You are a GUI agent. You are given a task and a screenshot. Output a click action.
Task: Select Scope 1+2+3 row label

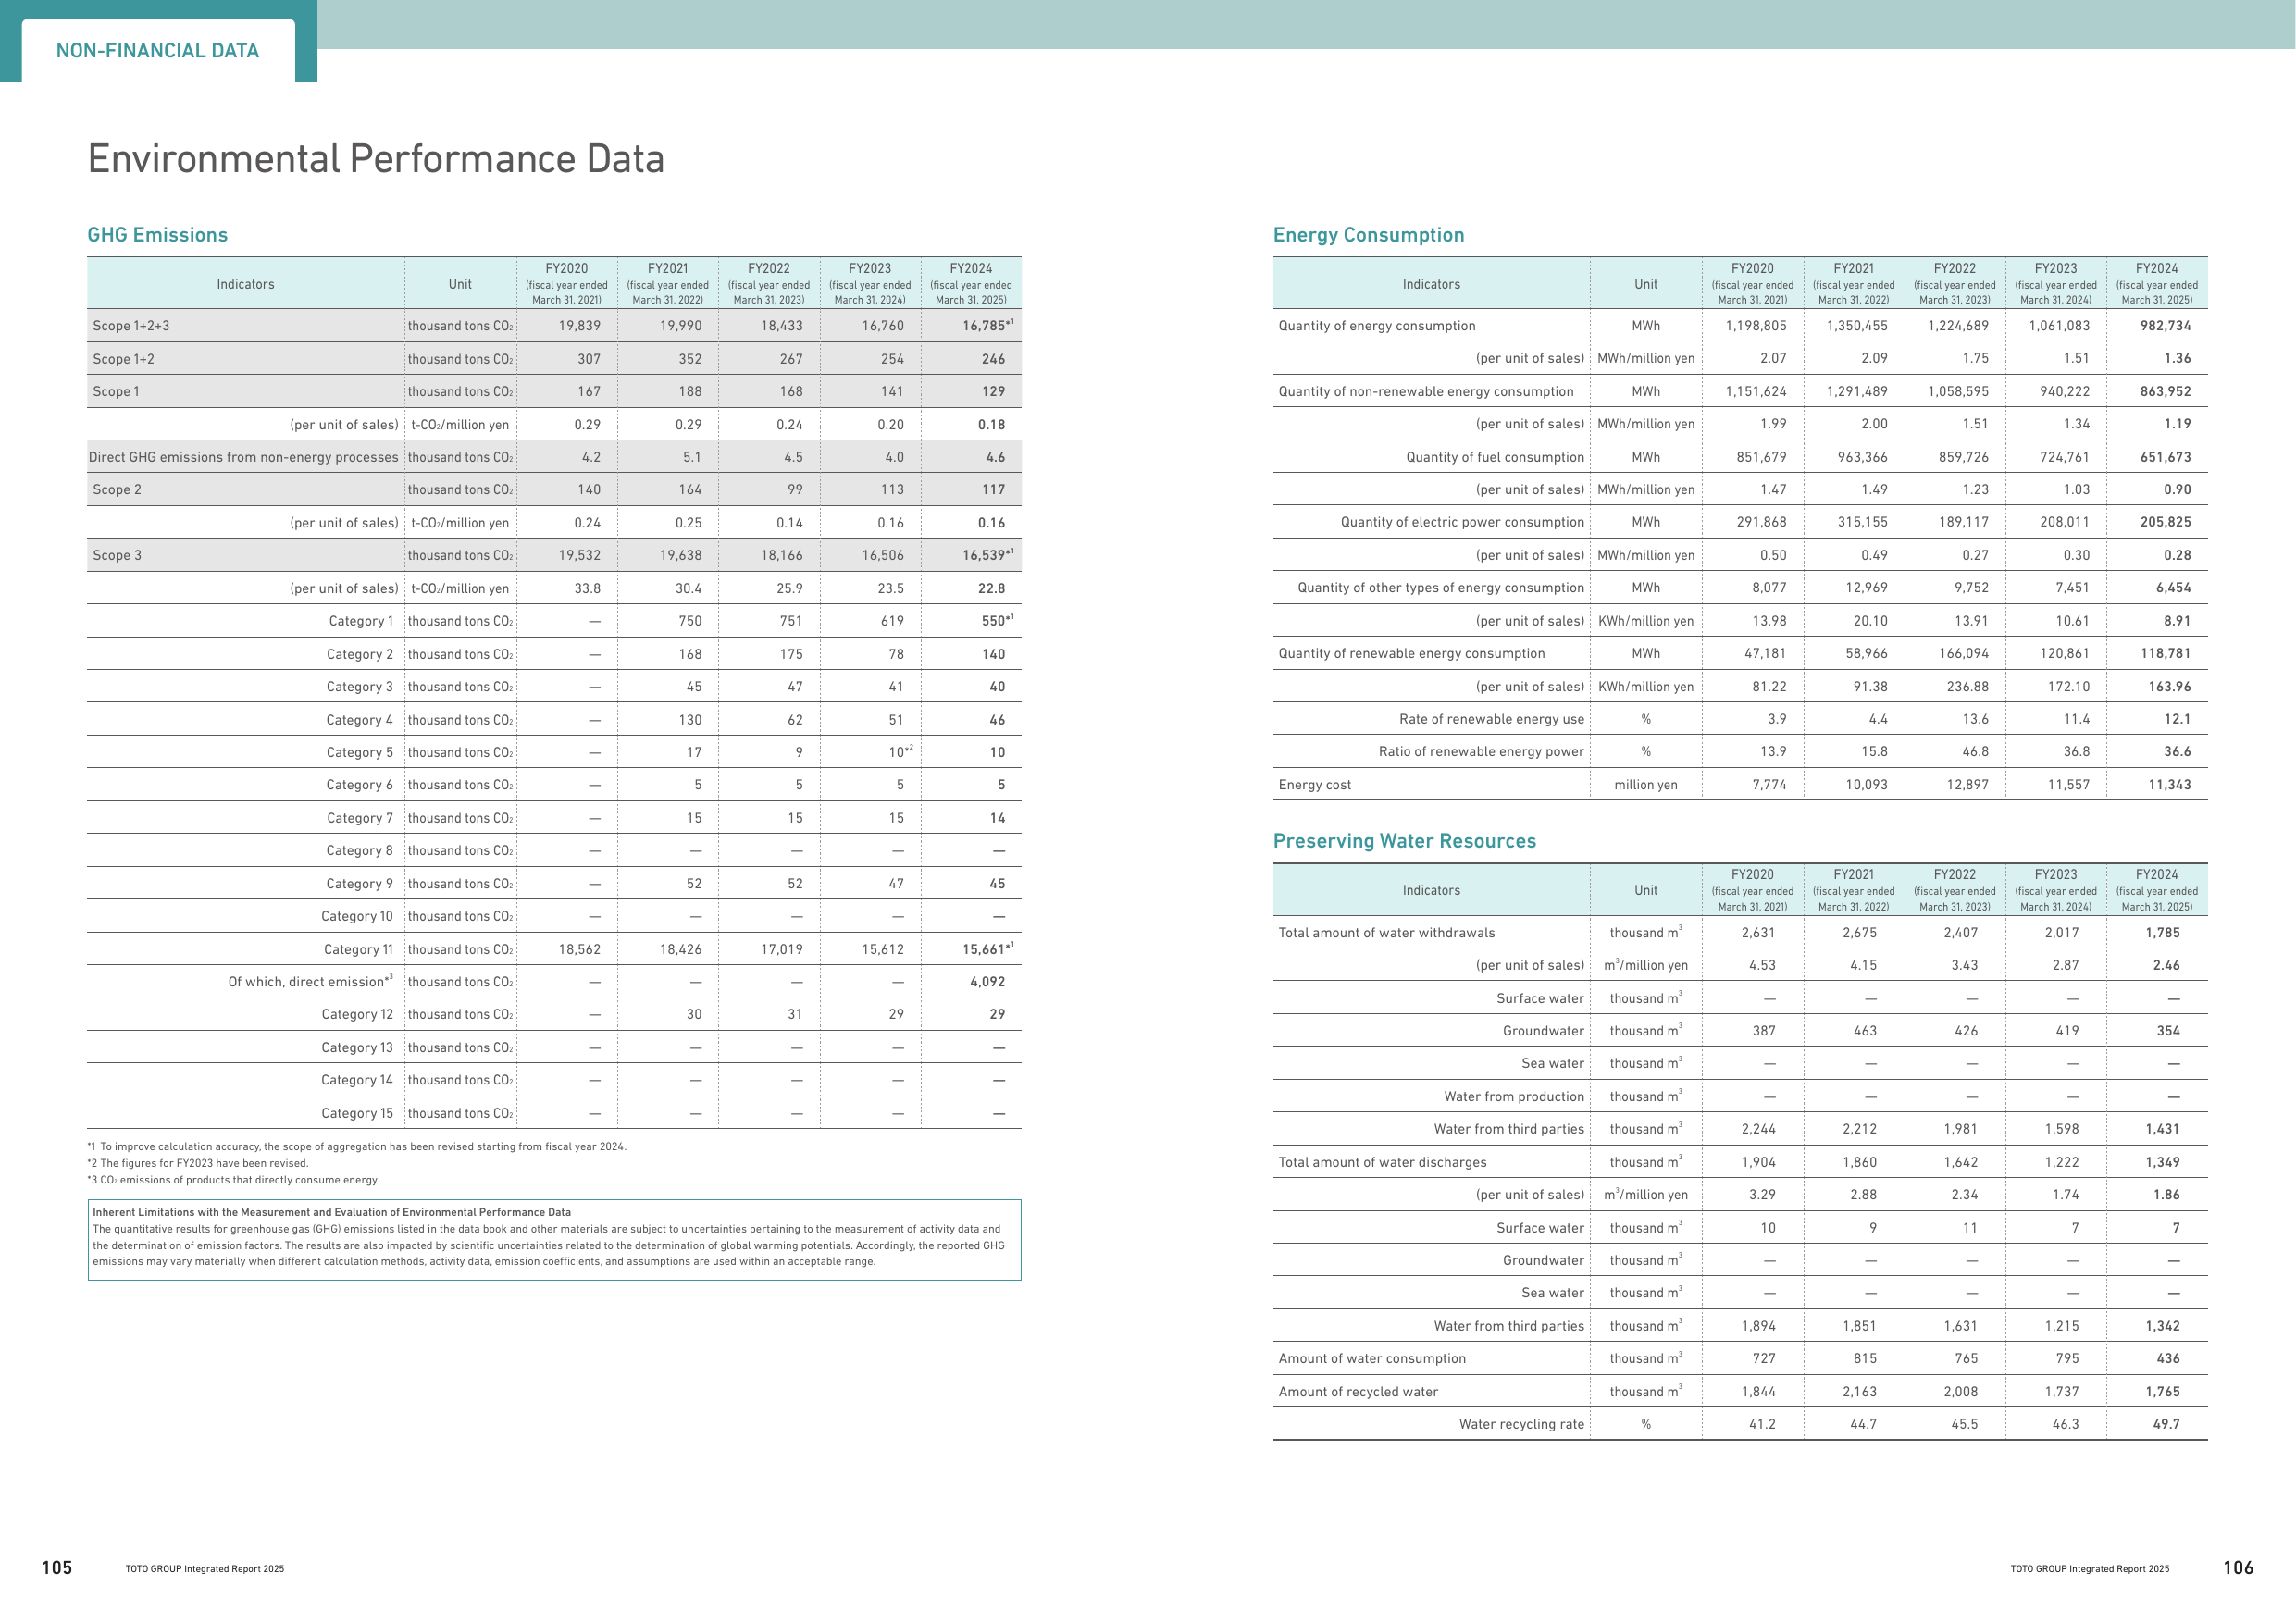(131, 326)
